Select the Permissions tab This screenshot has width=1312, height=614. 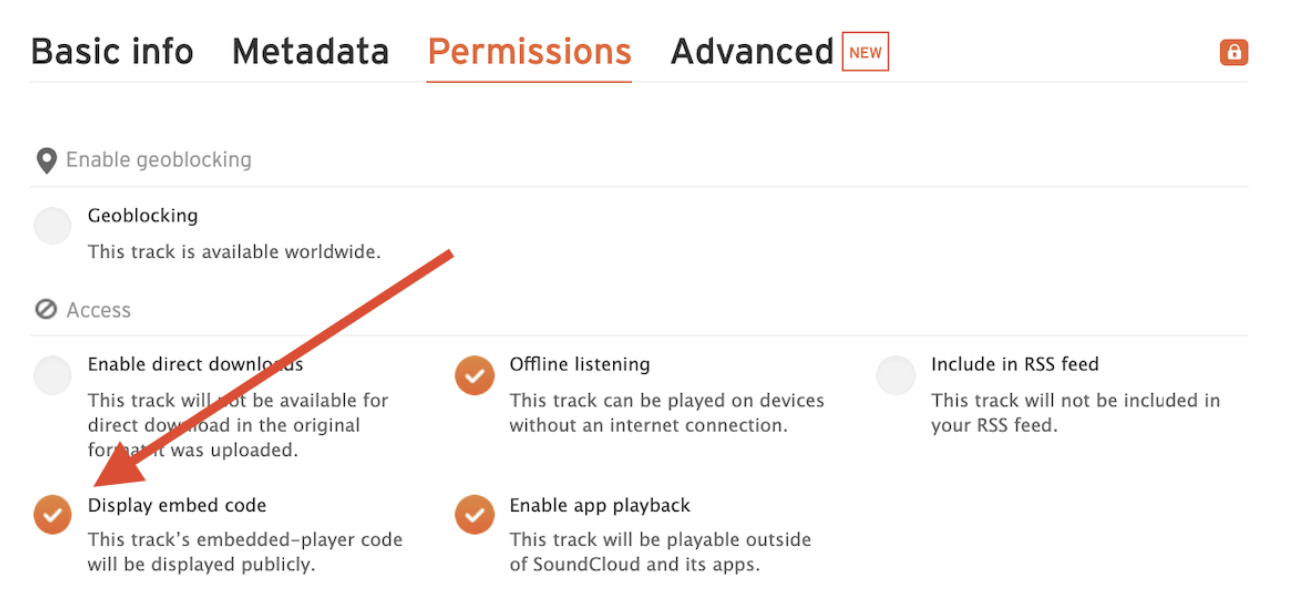[x=529, y=52]
